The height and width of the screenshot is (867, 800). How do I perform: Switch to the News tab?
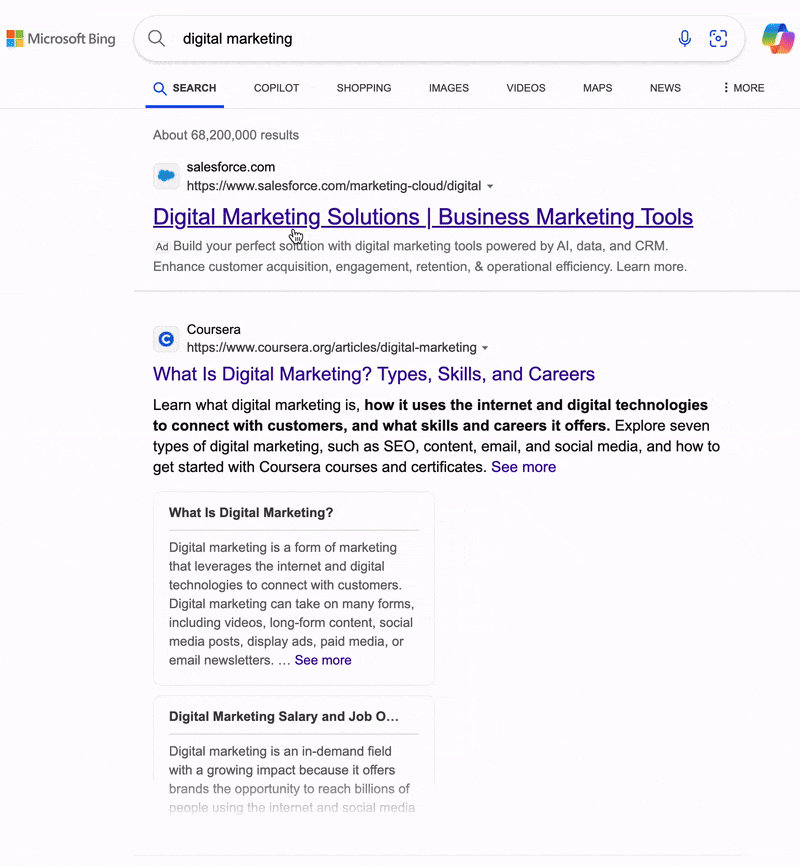coord(665,88)
